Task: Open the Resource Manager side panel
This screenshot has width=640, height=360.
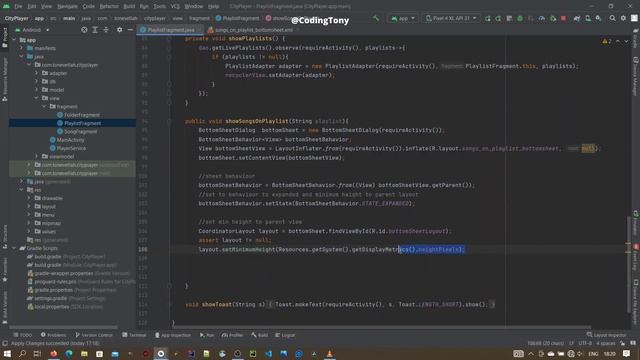Action: 4,80
